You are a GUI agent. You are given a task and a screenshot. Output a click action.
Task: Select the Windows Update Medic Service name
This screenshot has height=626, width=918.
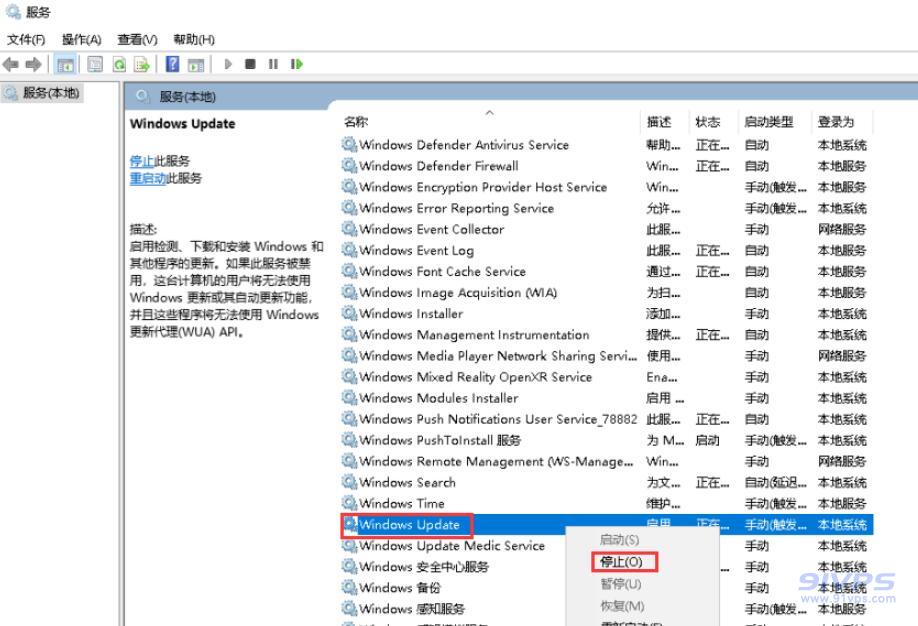452,545
